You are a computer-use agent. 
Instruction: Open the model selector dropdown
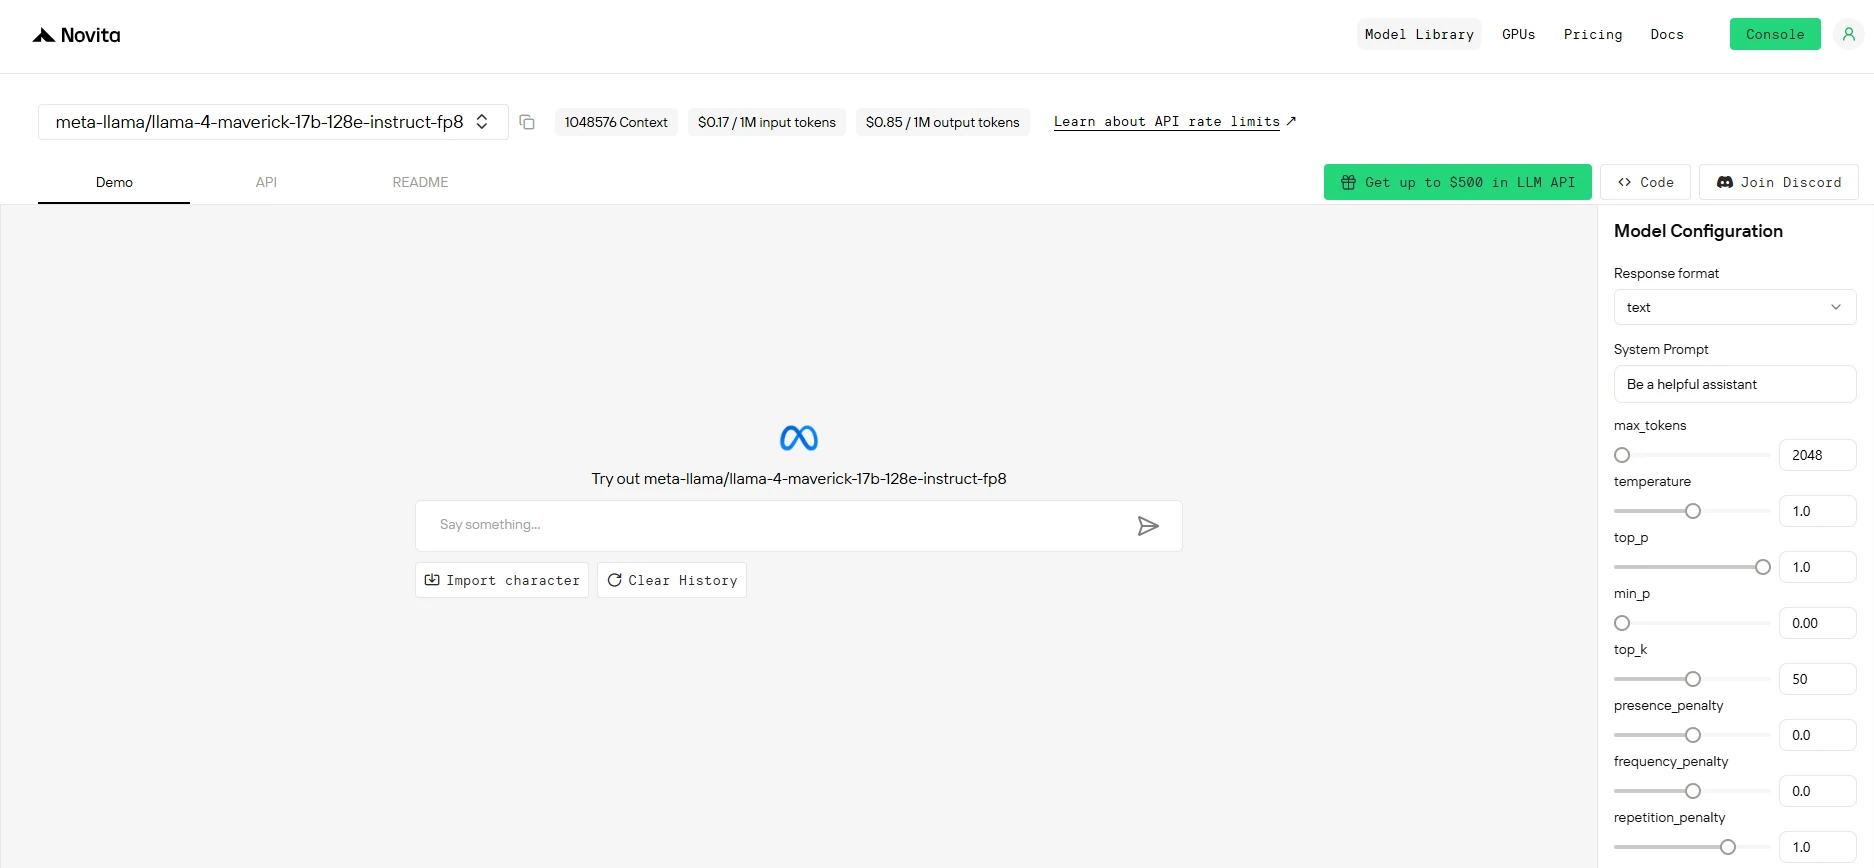[273, 122]
